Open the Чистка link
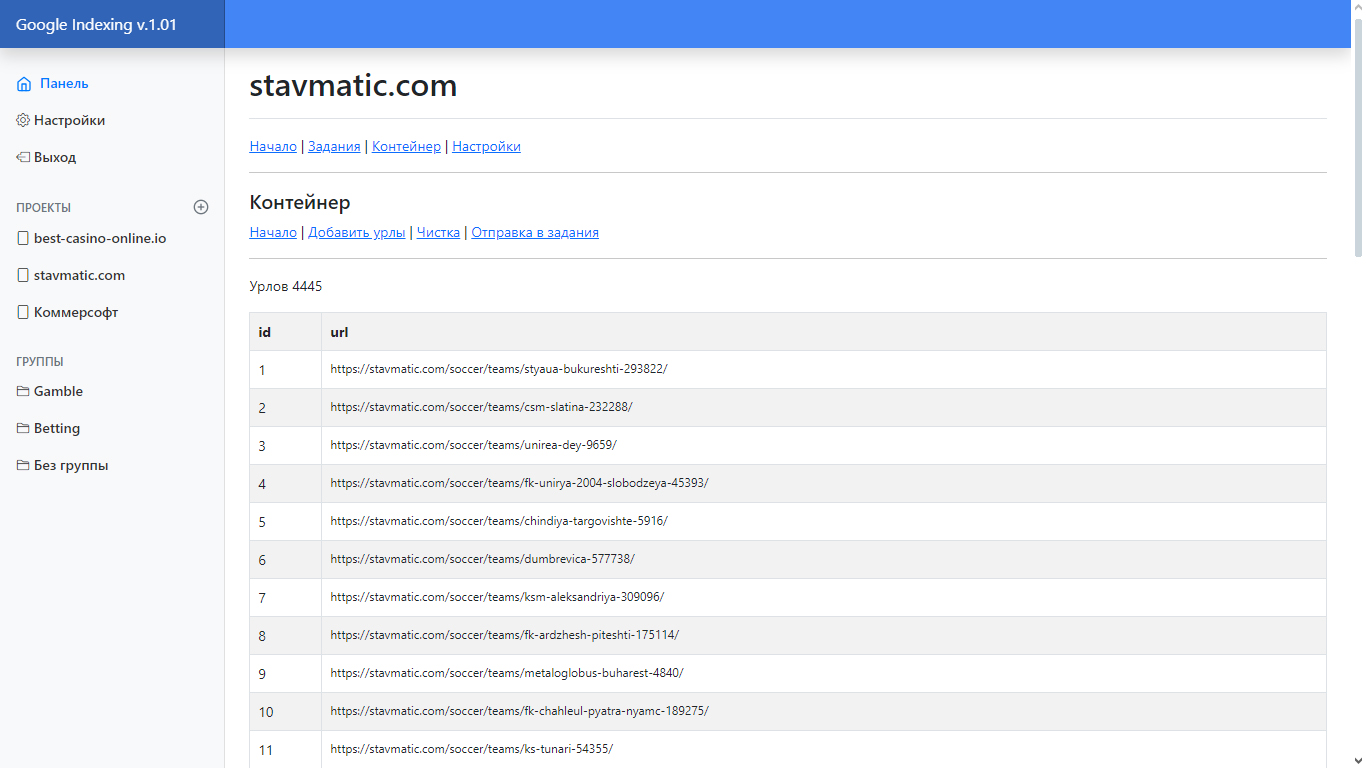1366x768 pixels. coord(438,232)
